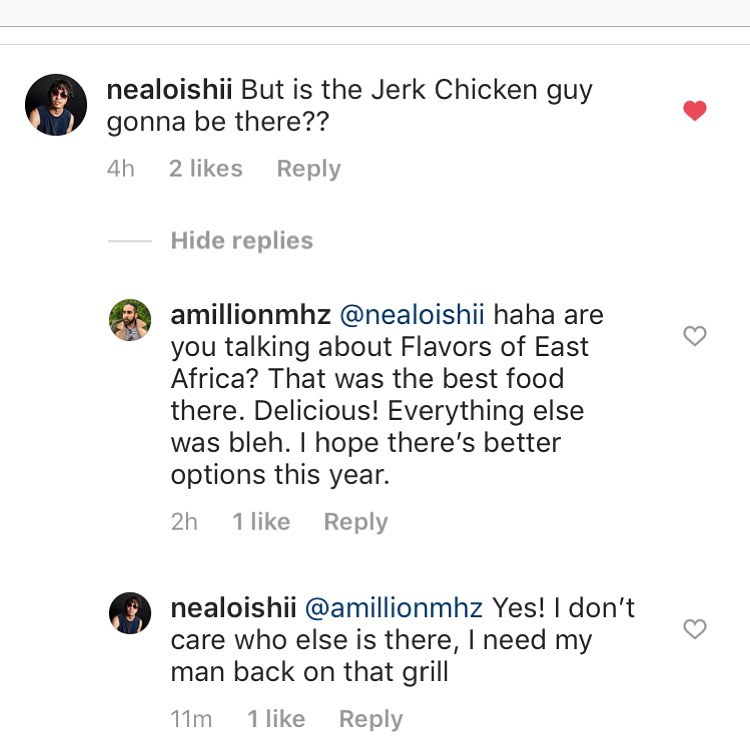Open nealoishii username on the top comment
Screen dimensions: 750x750
click(x=170, y=89)
